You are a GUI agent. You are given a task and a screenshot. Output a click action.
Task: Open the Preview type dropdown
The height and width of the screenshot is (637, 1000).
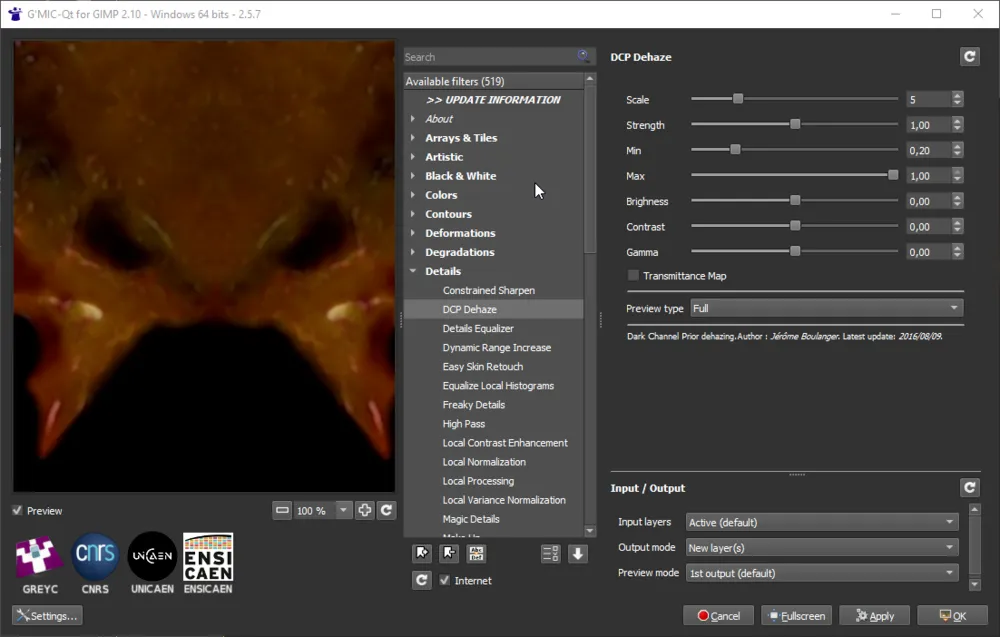click(827, 309)
